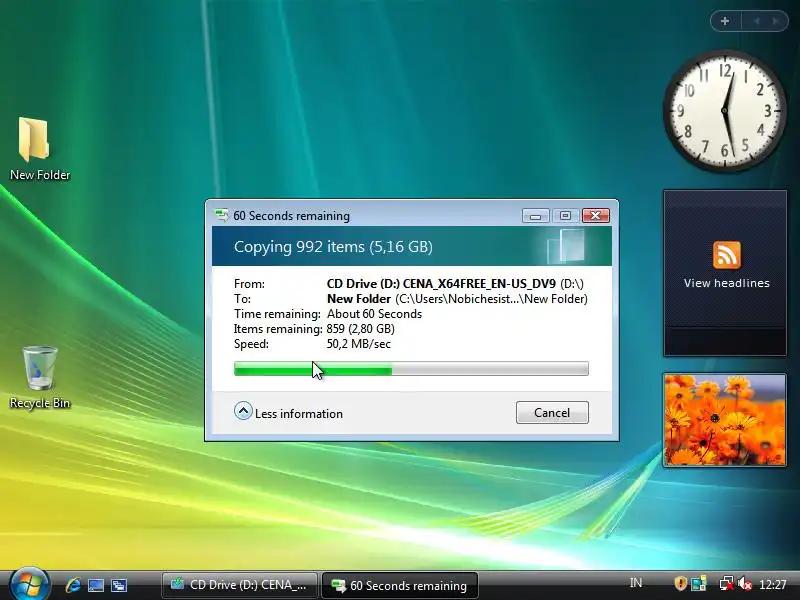
Task: Collapse details with Less information arrow
Action: [243, 411]
